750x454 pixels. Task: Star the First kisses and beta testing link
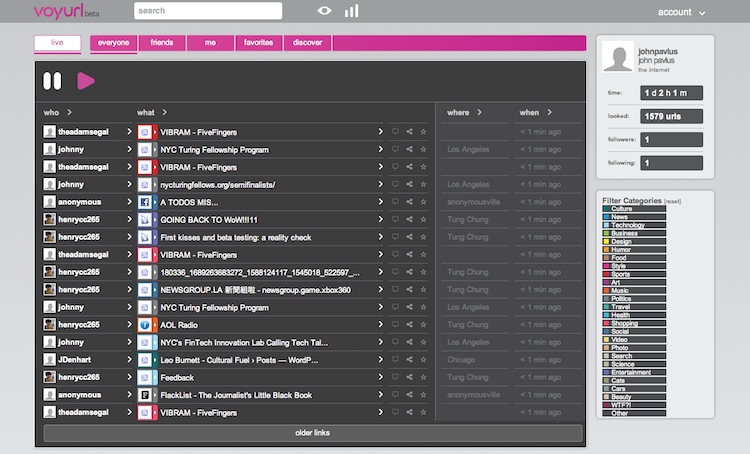(423, 237)
